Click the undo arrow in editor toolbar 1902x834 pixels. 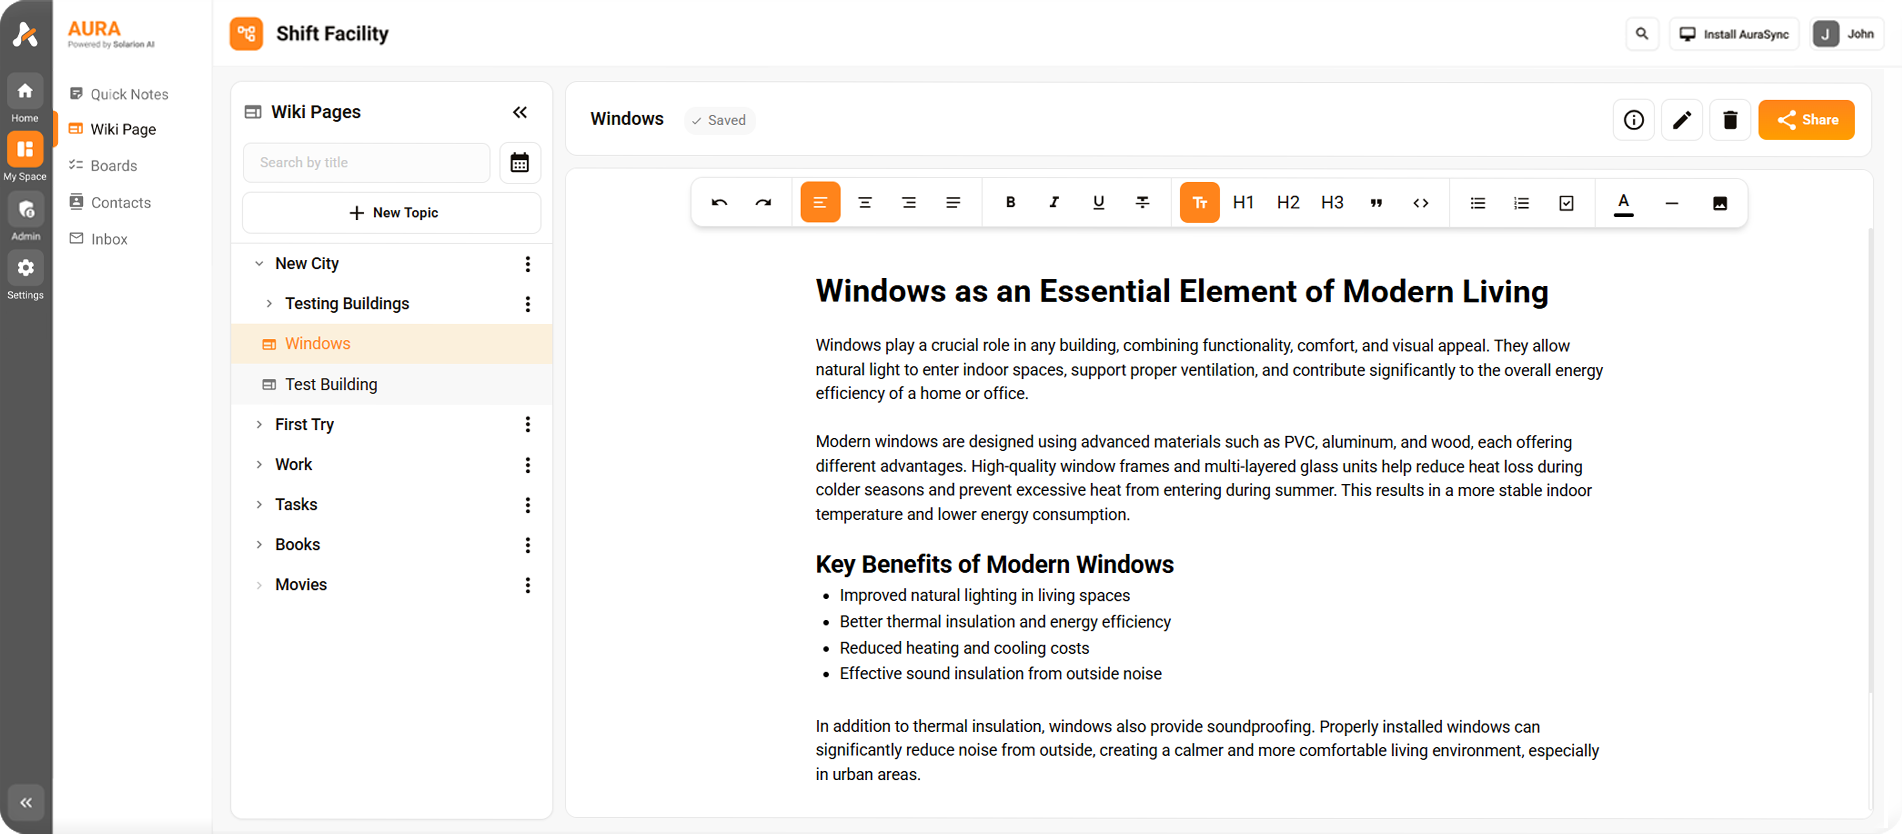[719, 203]
